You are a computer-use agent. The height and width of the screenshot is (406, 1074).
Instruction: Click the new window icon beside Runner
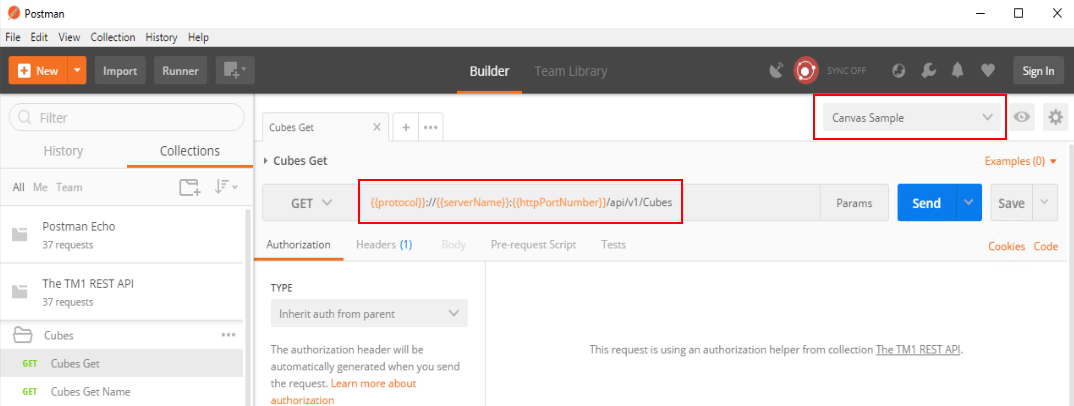(236, 71)
